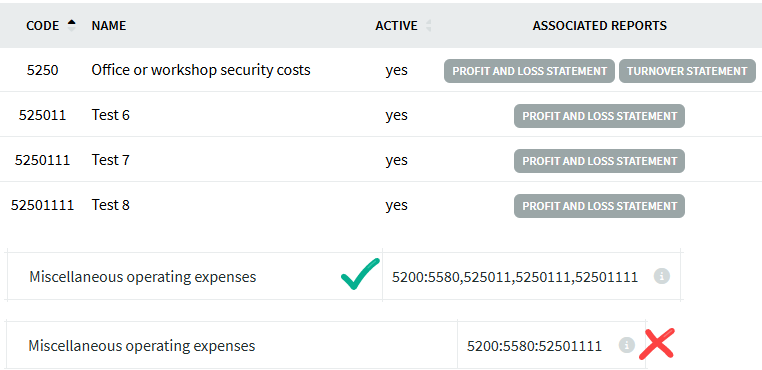Sort table by ACTIVE column arrow
The width and height of the screenshot is (762, 370).
coord(428,25)
